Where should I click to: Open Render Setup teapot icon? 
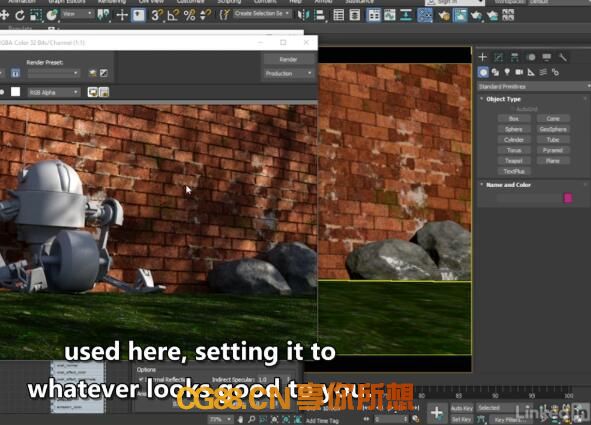[444, 15]
